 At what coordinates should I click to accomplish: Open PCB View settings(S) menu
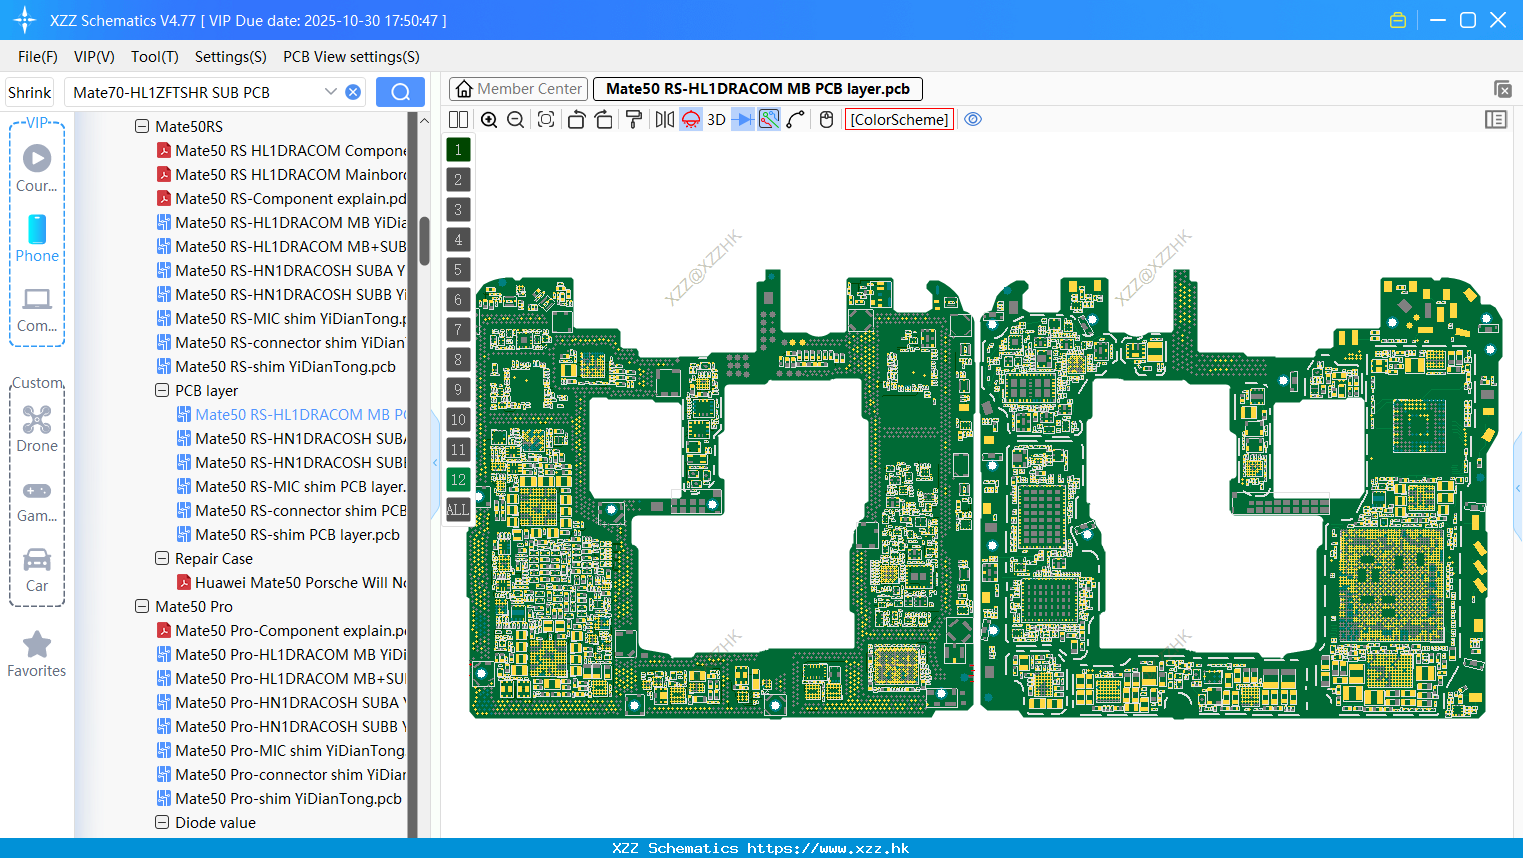click(x=351, y=57)
